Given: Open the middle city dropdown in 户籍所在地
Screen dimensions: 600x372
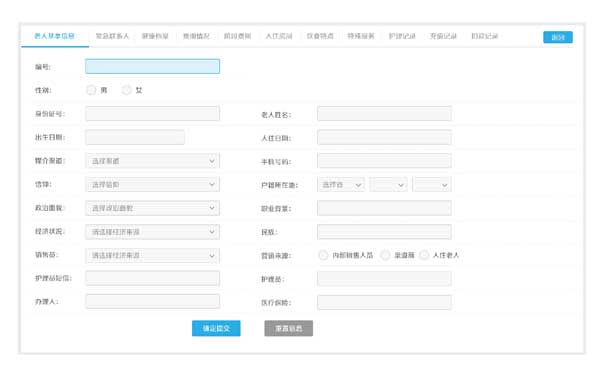Looking at the screenshot, I should coord(388,185).
